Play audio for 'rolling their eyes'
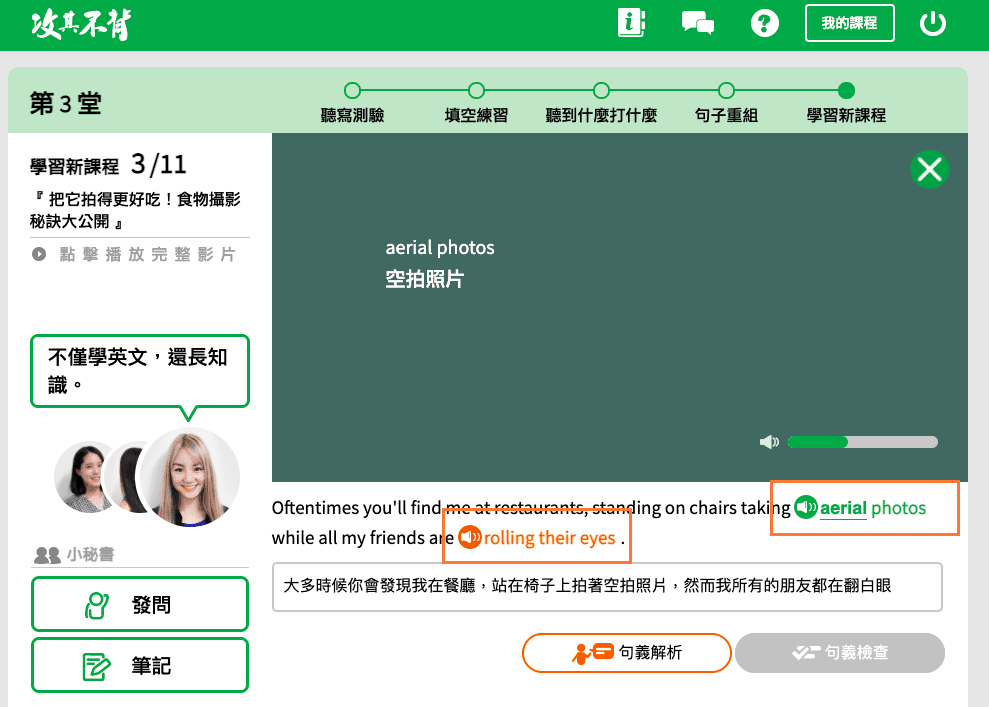 click(469, 538)
